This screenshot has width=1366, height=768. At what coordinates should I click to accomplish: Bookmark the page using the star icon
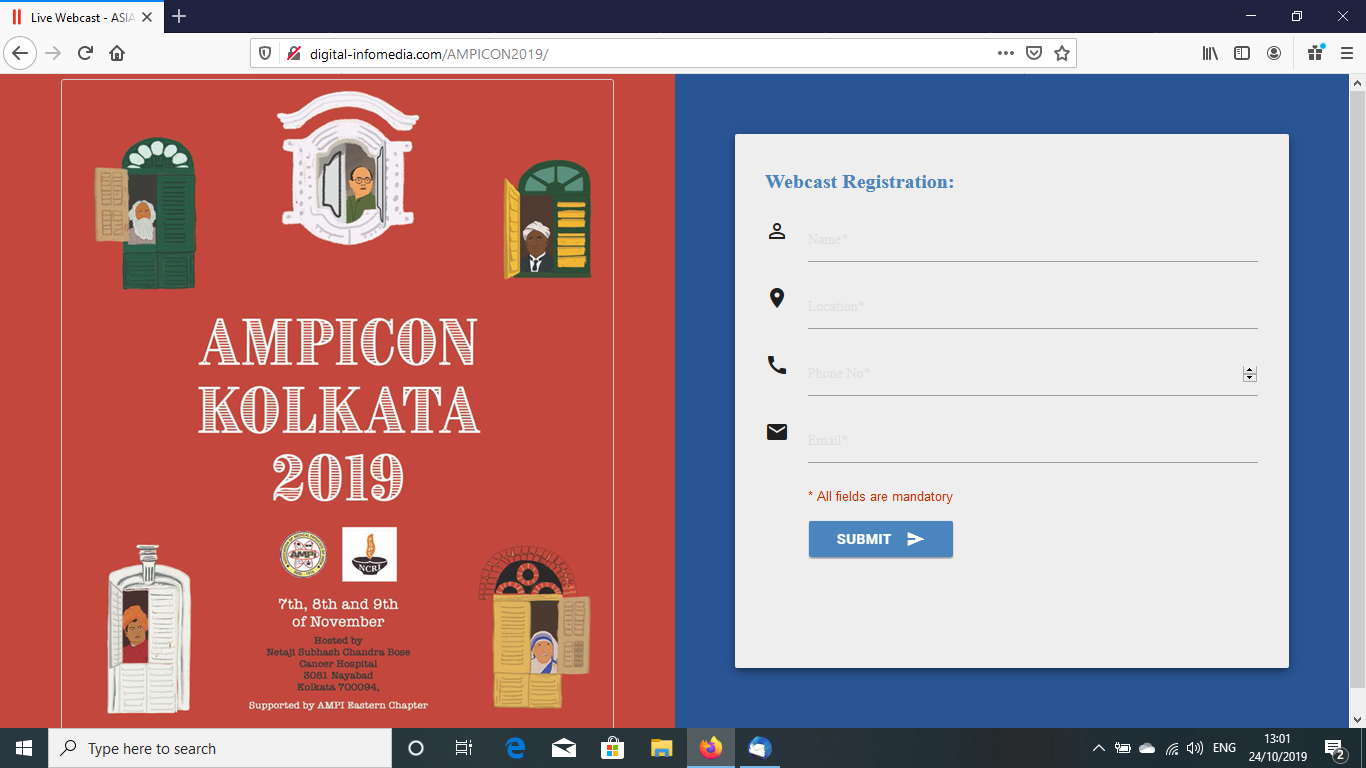point(1060,53)
